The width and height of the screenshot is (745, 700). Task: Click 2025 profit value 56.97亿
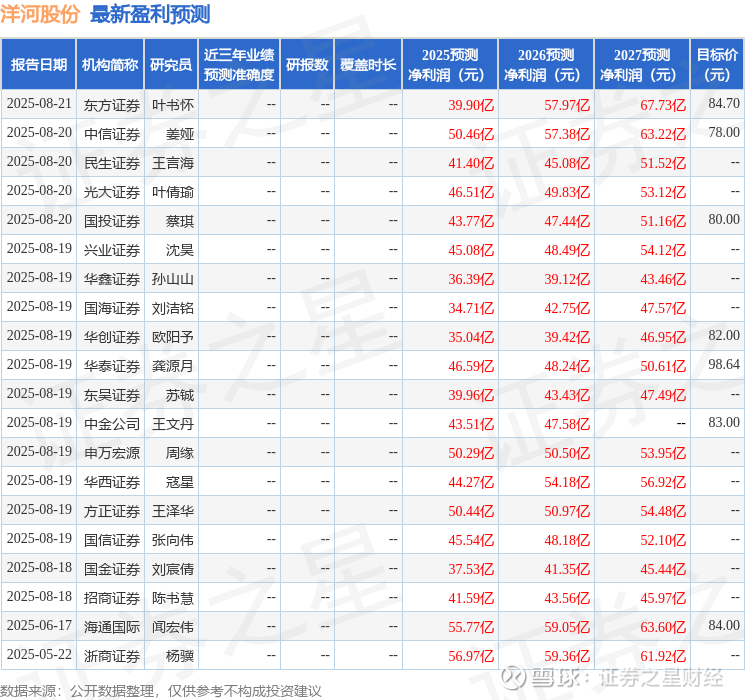[471, 656]
